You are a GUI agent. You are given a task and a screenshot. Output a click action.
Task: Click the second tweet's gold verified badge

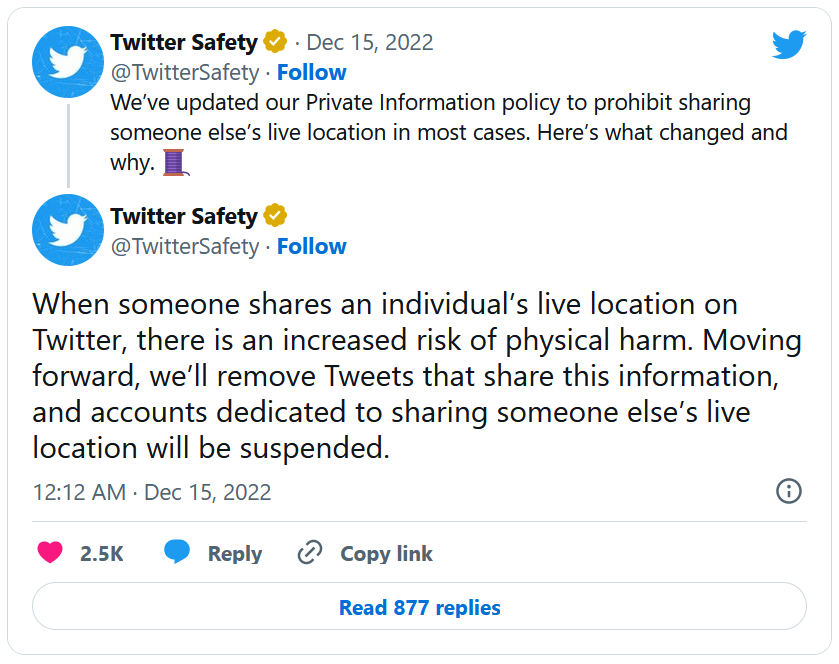click(275, 216)
